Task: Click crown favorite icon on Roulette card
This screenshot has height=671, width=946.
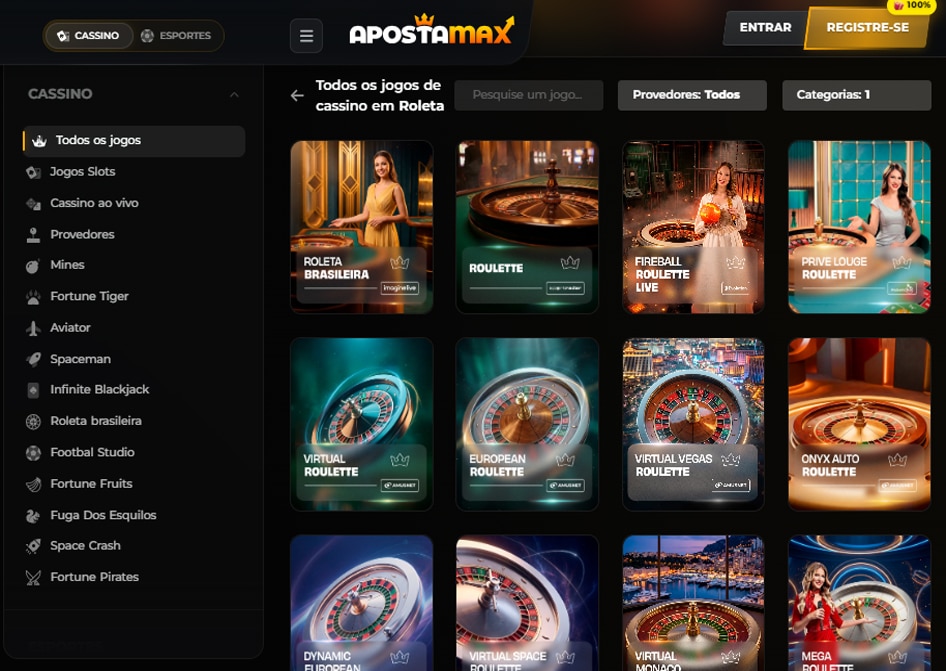Action: click(x=570, y=262)
